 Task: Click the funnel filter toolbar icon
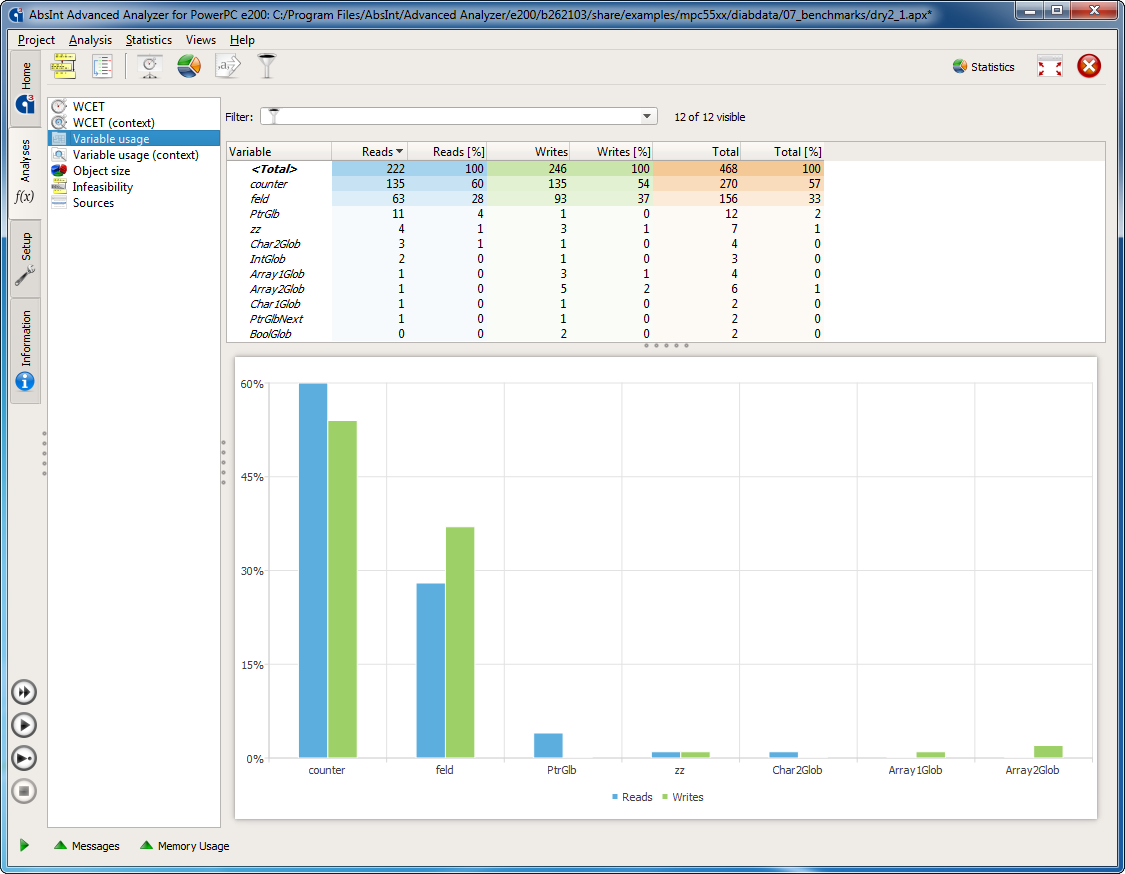(267, 66)
